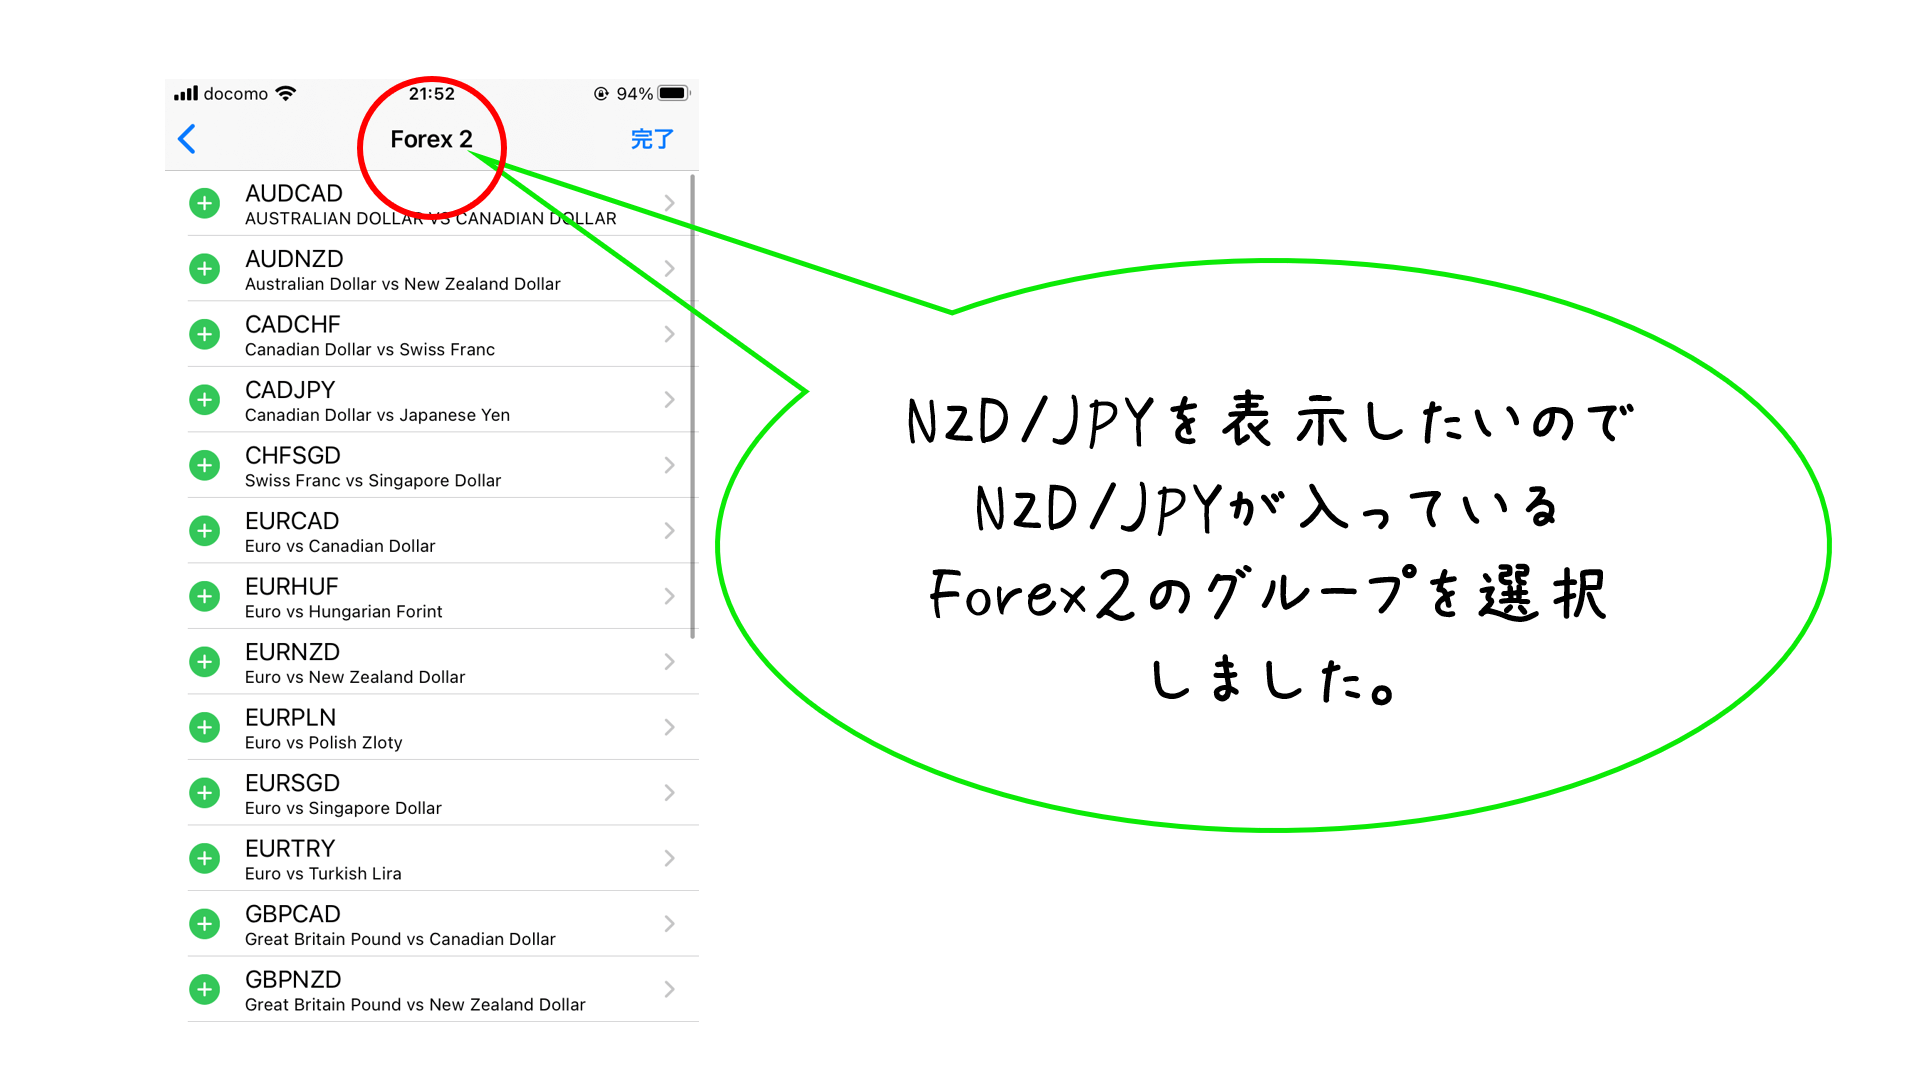Tap the 21:52 clock in status bar

(x=431, y=94)
